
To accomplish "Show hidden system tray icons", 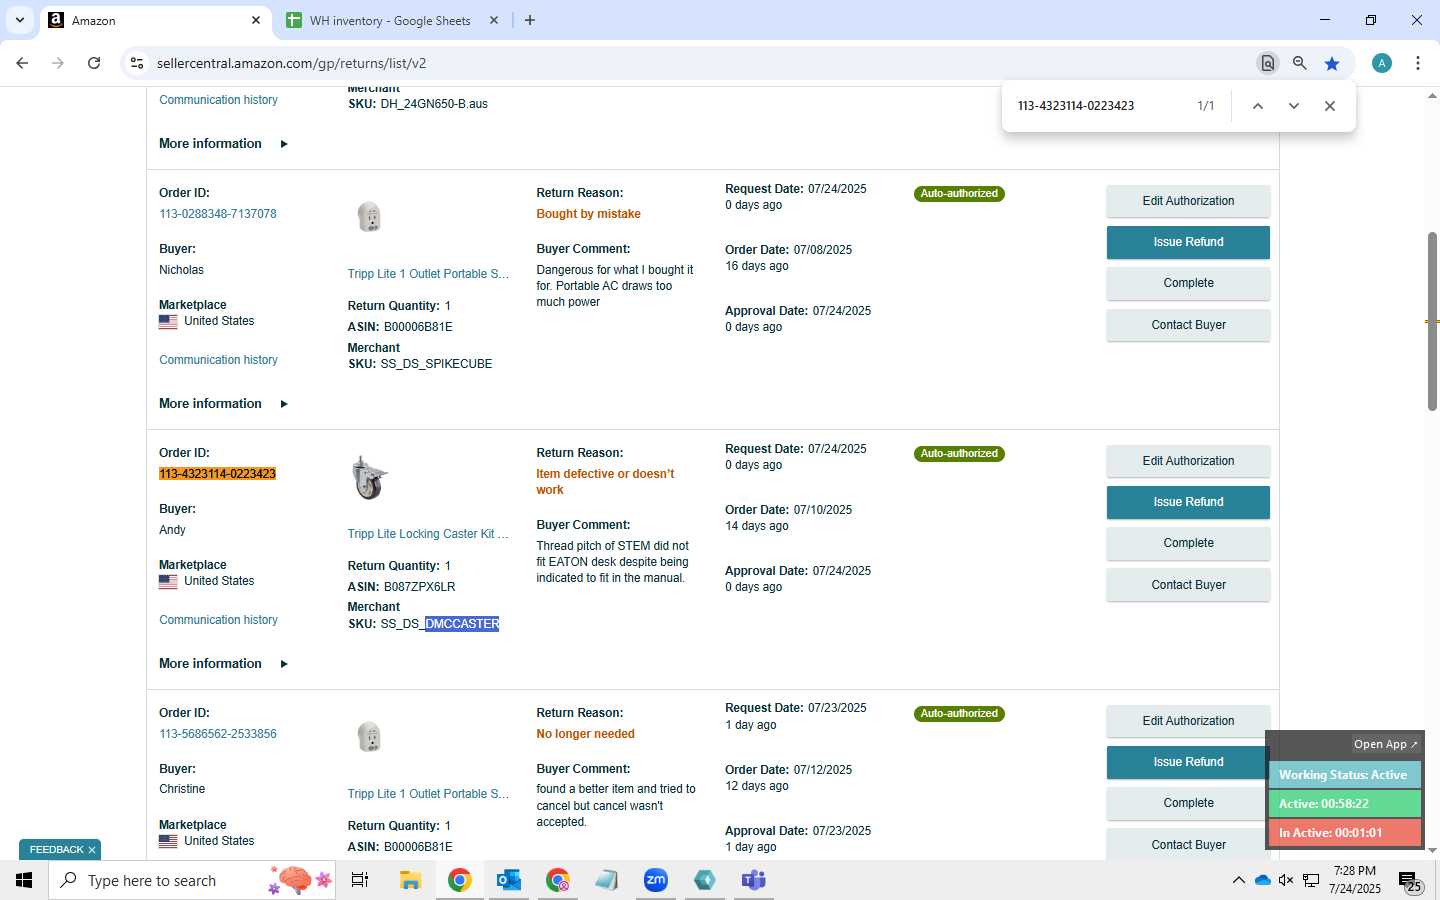I will coord(1238,880).
